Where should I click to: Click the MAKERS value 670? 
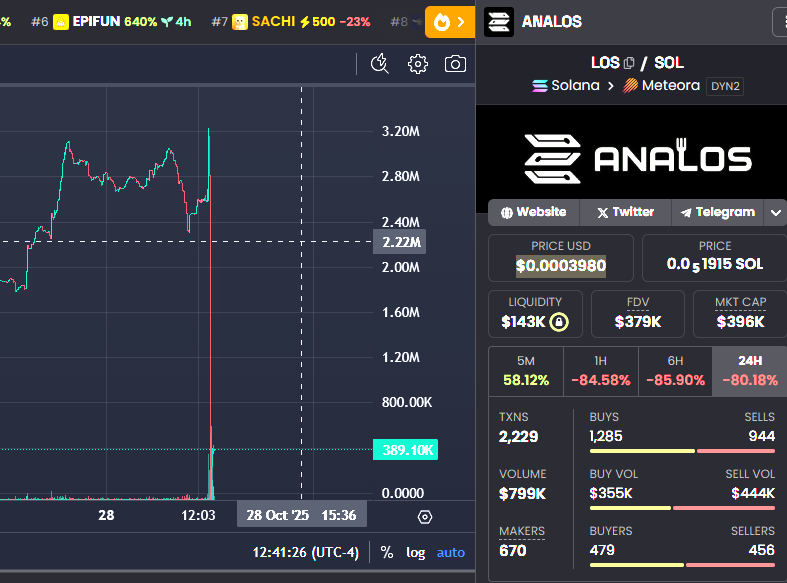click(x=512, y=550)
